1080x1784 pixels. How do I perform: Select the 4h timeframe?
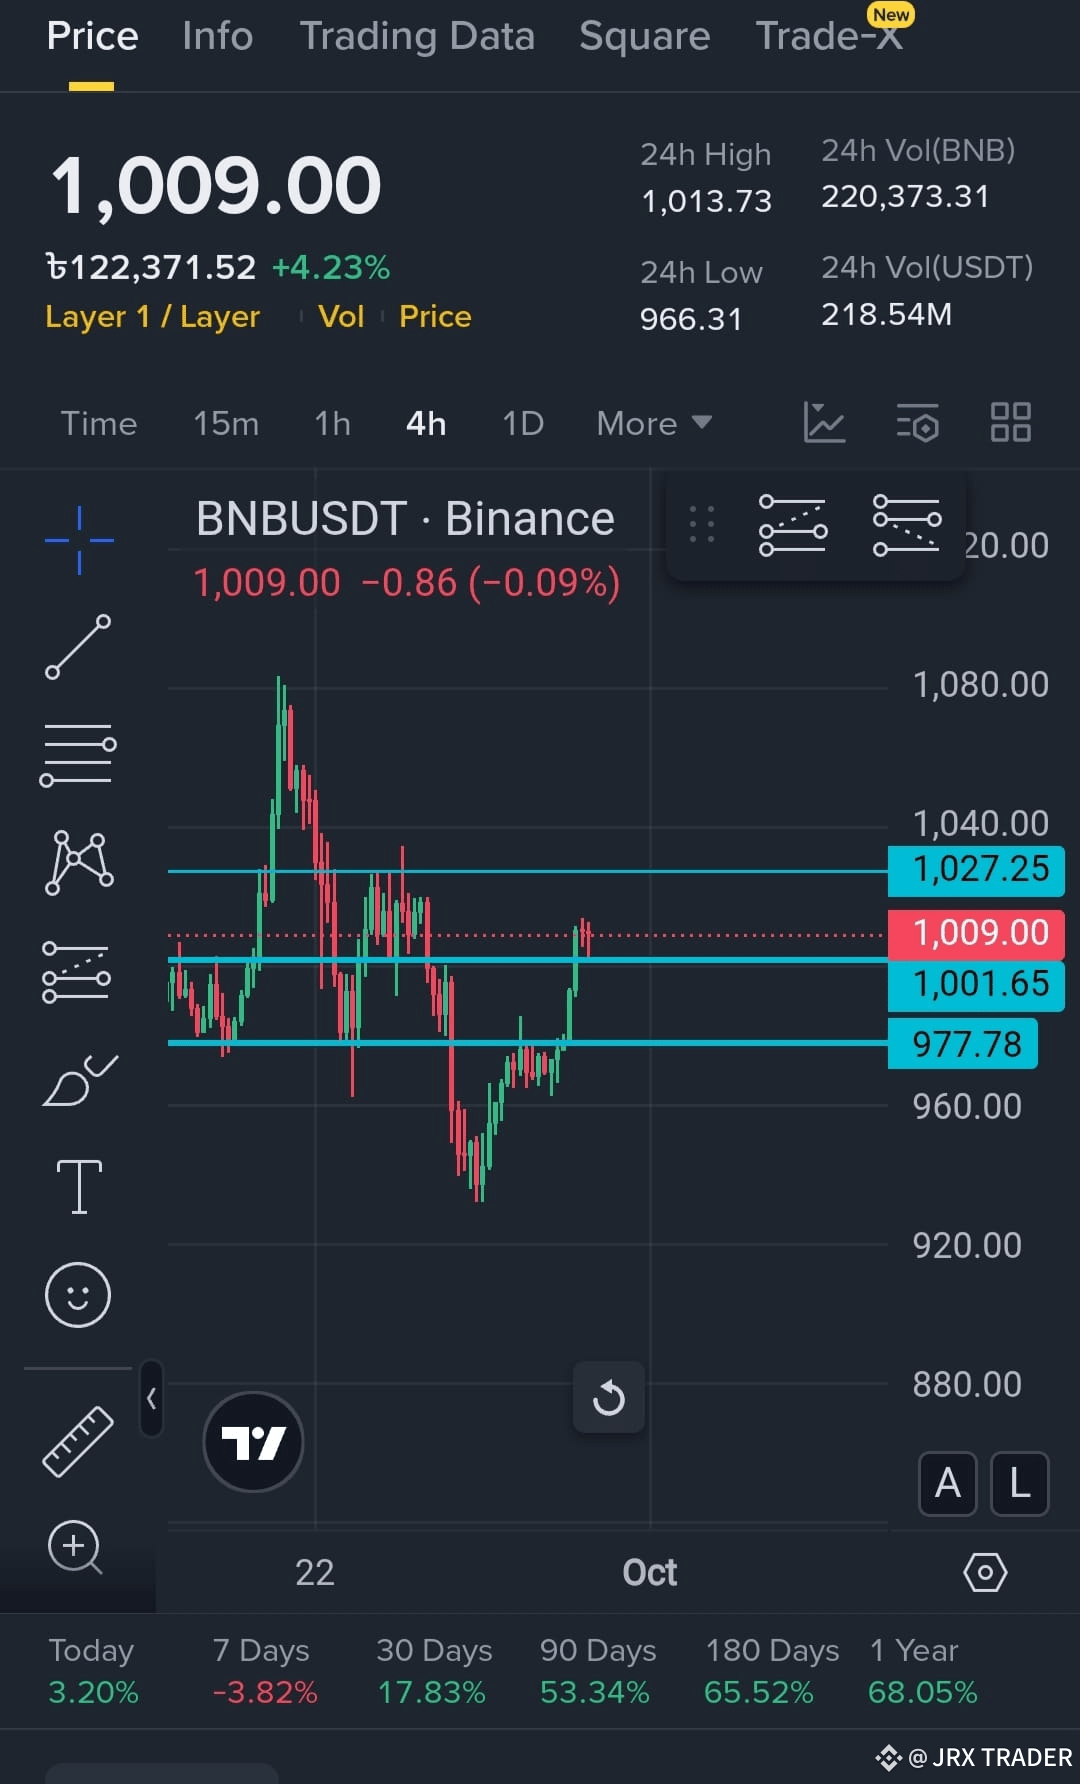[426, 423]
